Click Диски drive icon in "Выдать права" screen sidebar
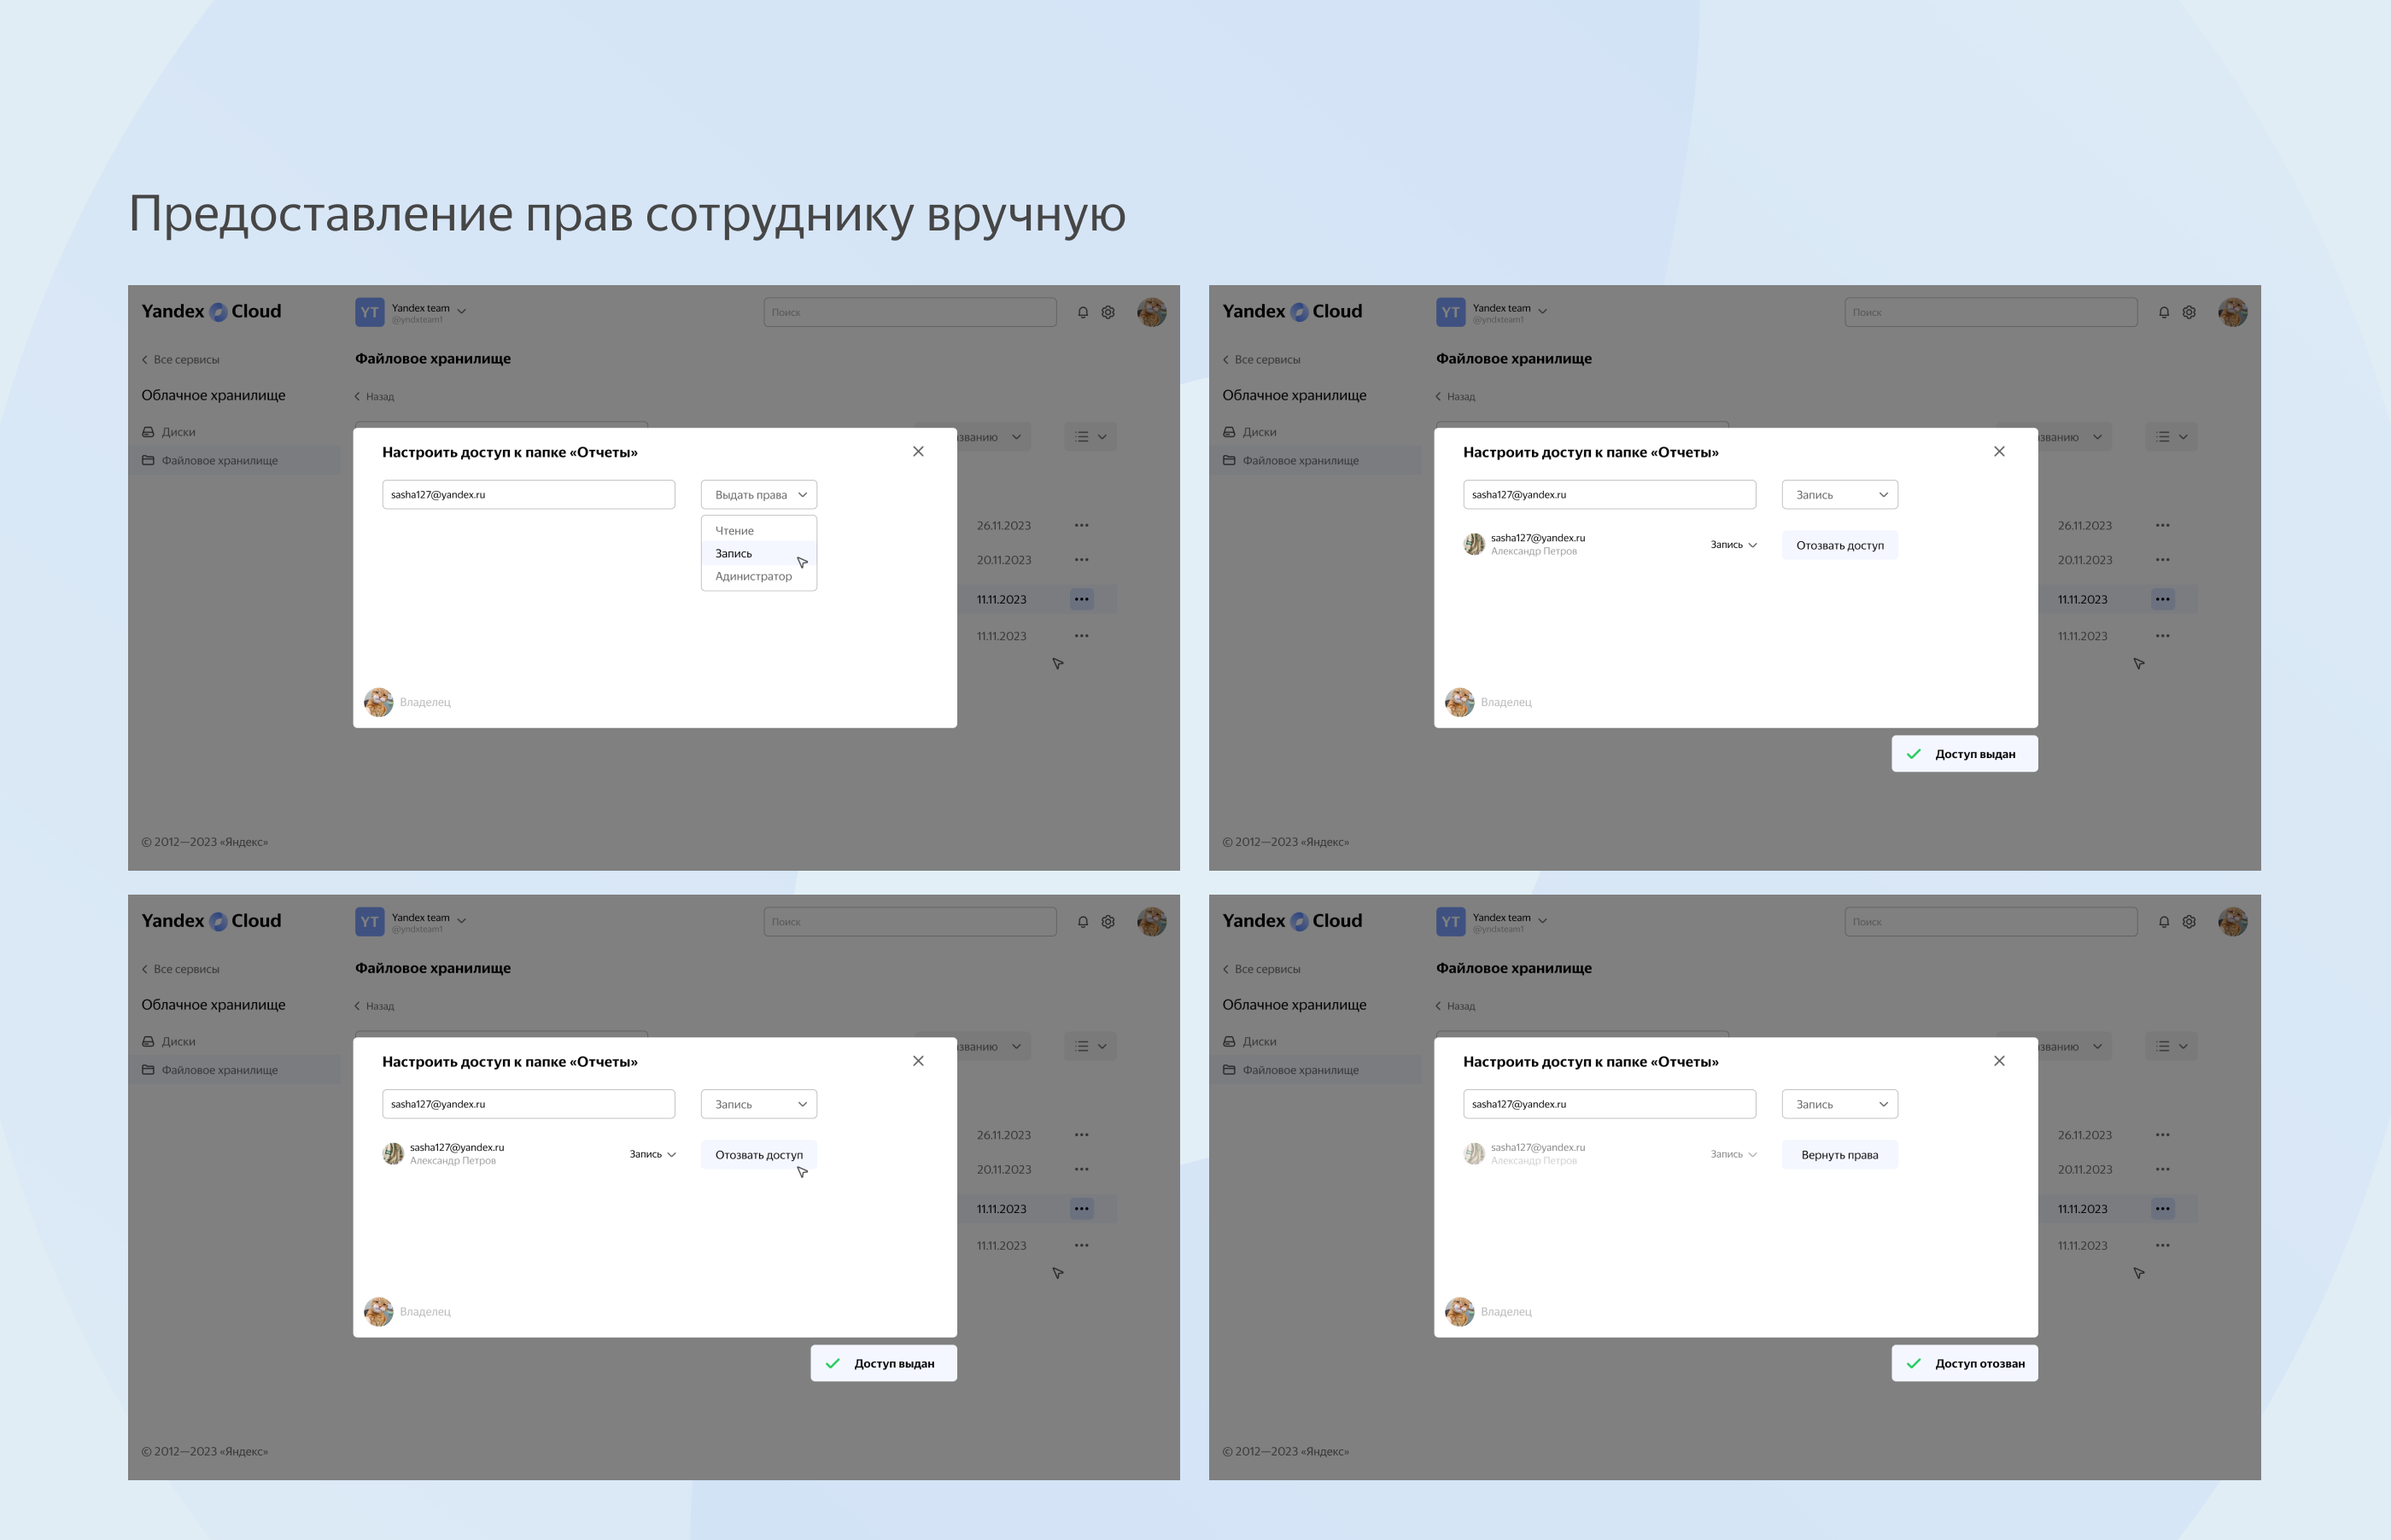 click(x=148, y=432)
